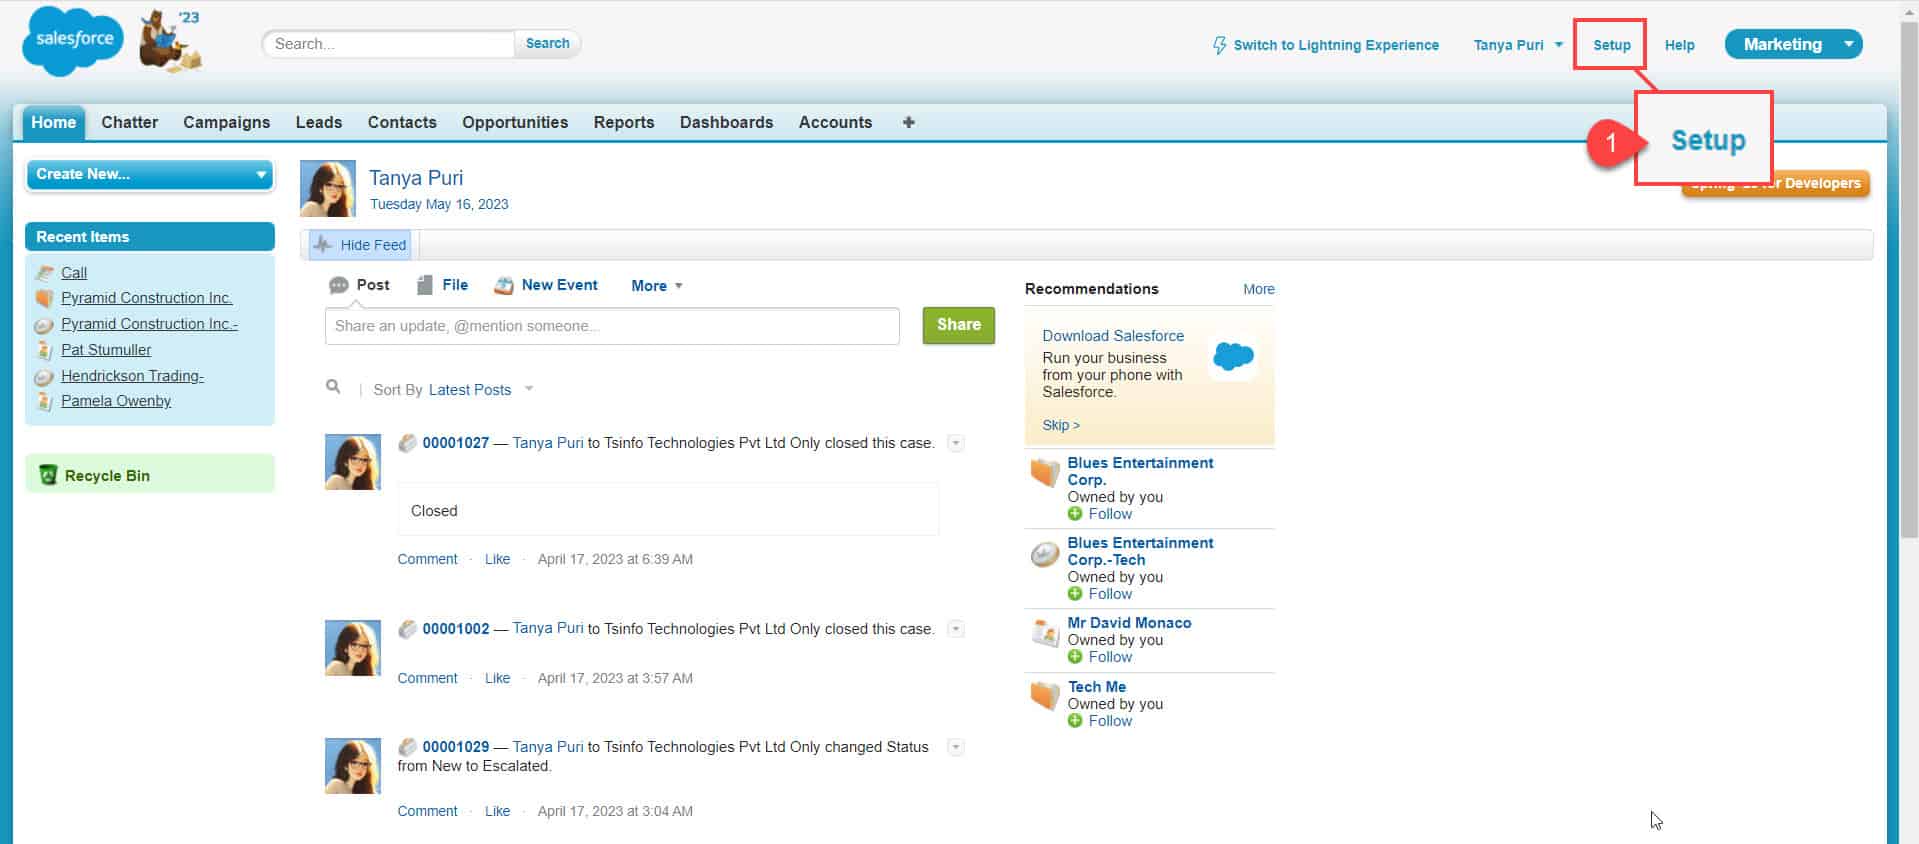Comment on the 00001027 case post
The height and width of the screenshot is (844, 1919).
[x=427, y=559]
